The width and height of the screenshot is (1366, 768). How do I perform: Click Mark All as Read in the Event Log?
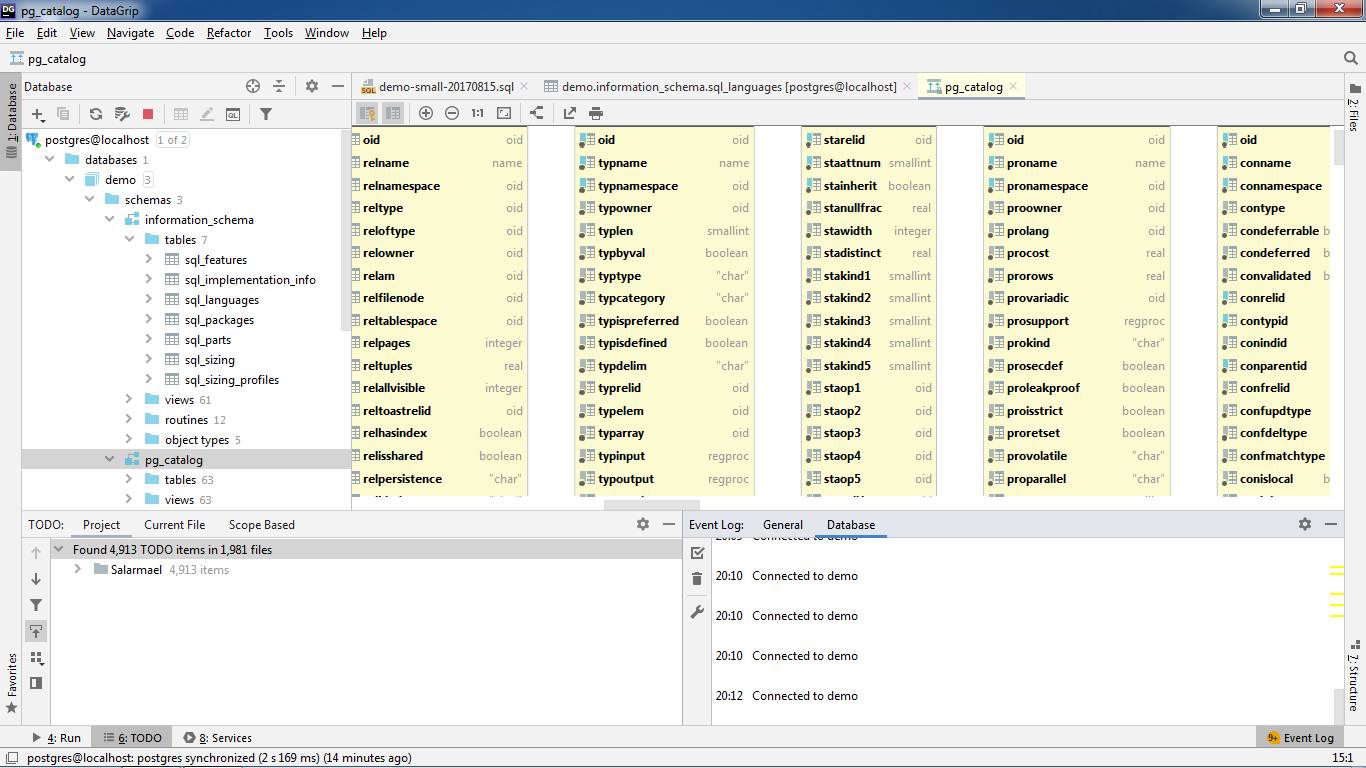(x=697, y=553)
